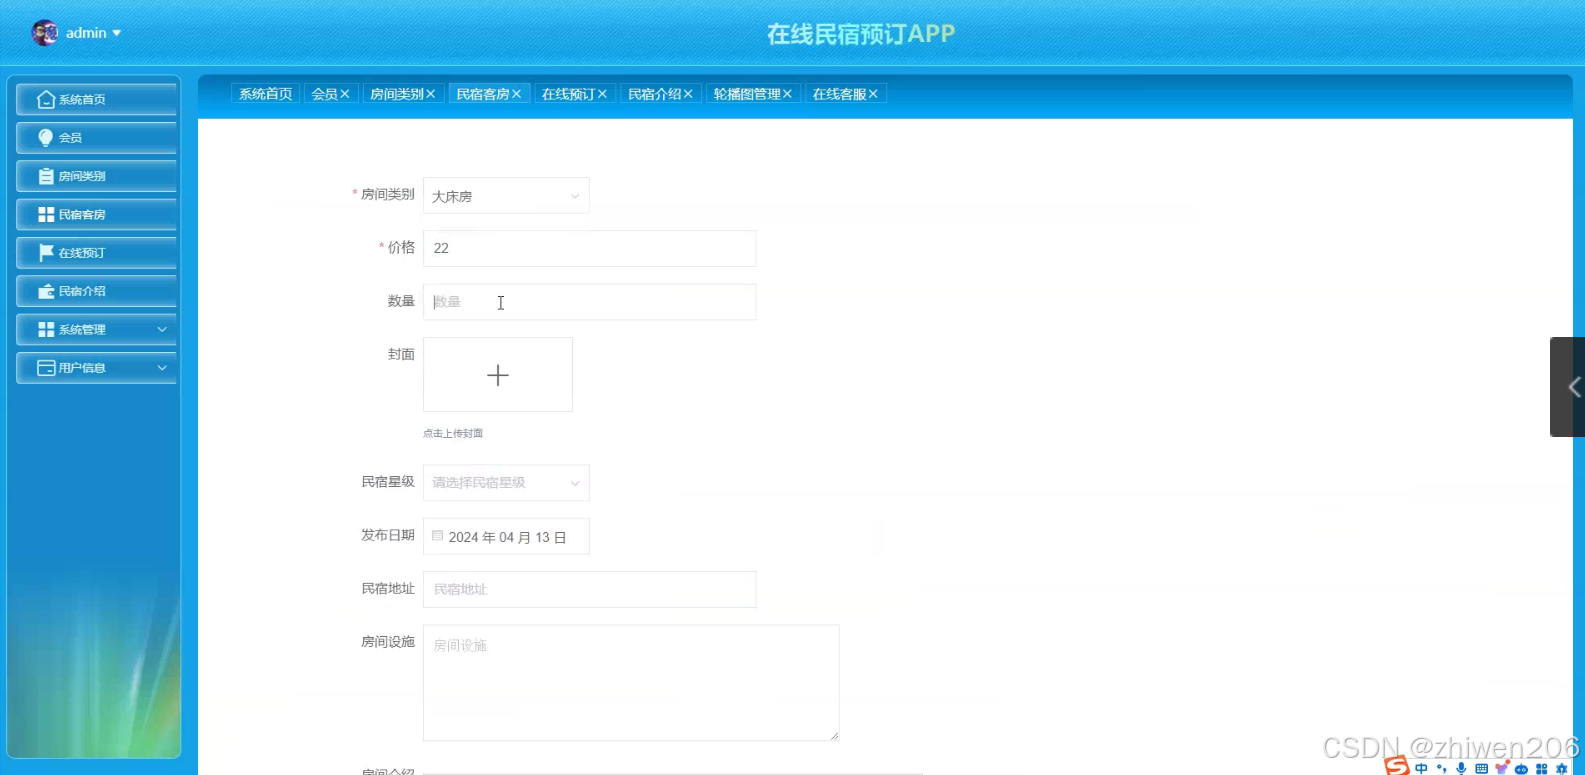The height and width of the screenshot is (775, 1585).
Task: Open 会员 in the sidebar
Action: [96, 137]
